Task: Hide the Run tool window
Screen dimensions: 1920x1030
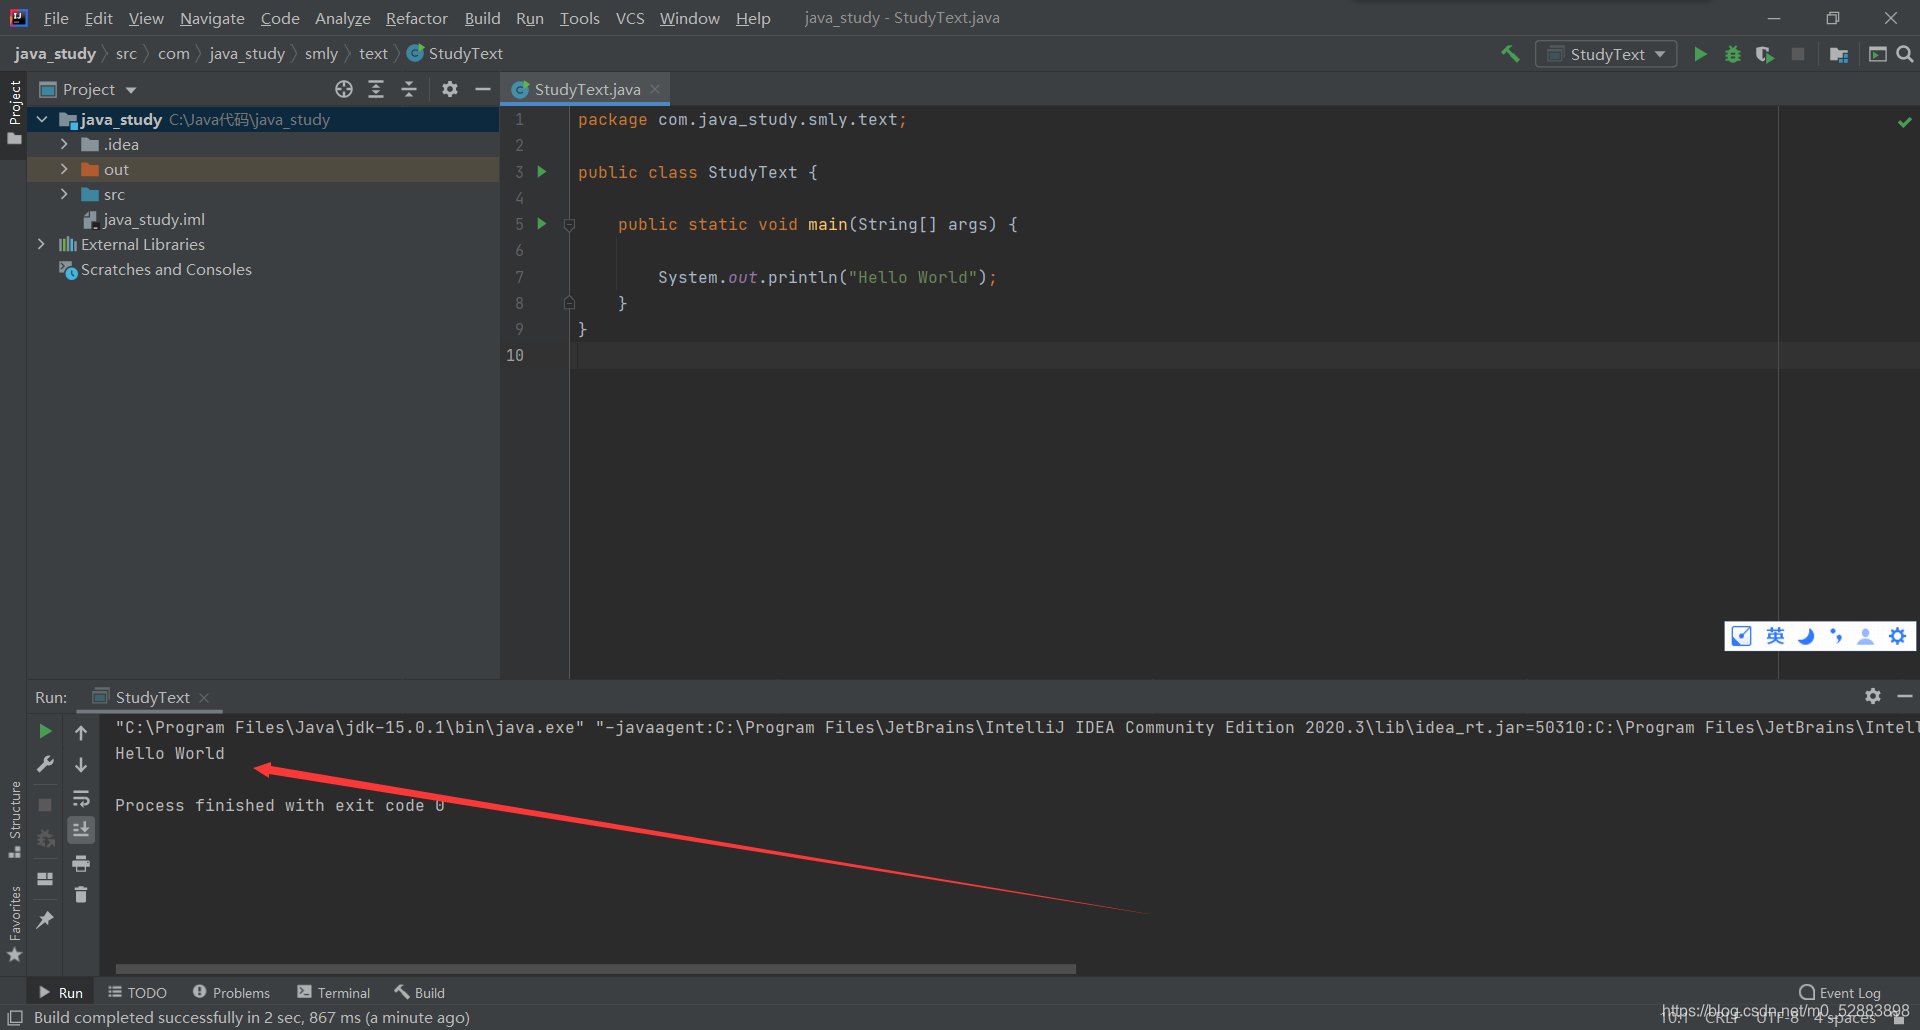Action: click(1905, 696)
